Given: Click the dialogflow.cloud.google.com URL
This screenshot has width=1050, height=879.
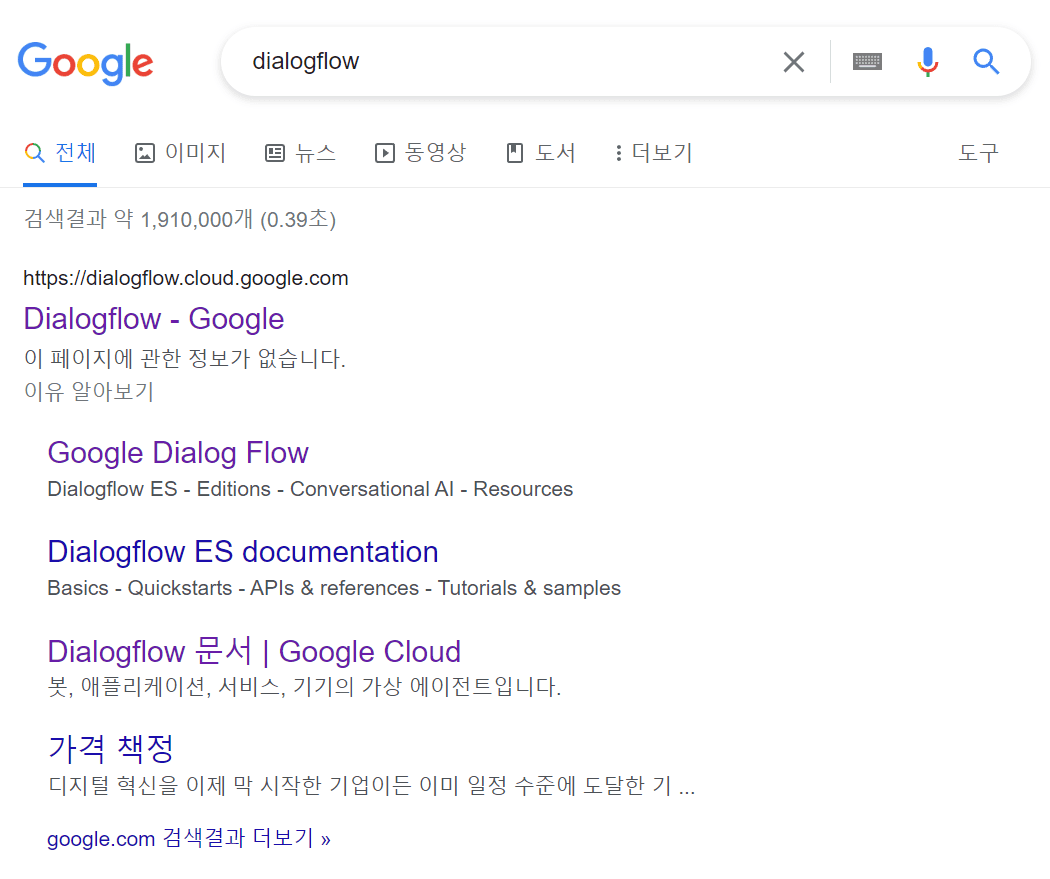Looking at the screenshot, I should point(185,278).
